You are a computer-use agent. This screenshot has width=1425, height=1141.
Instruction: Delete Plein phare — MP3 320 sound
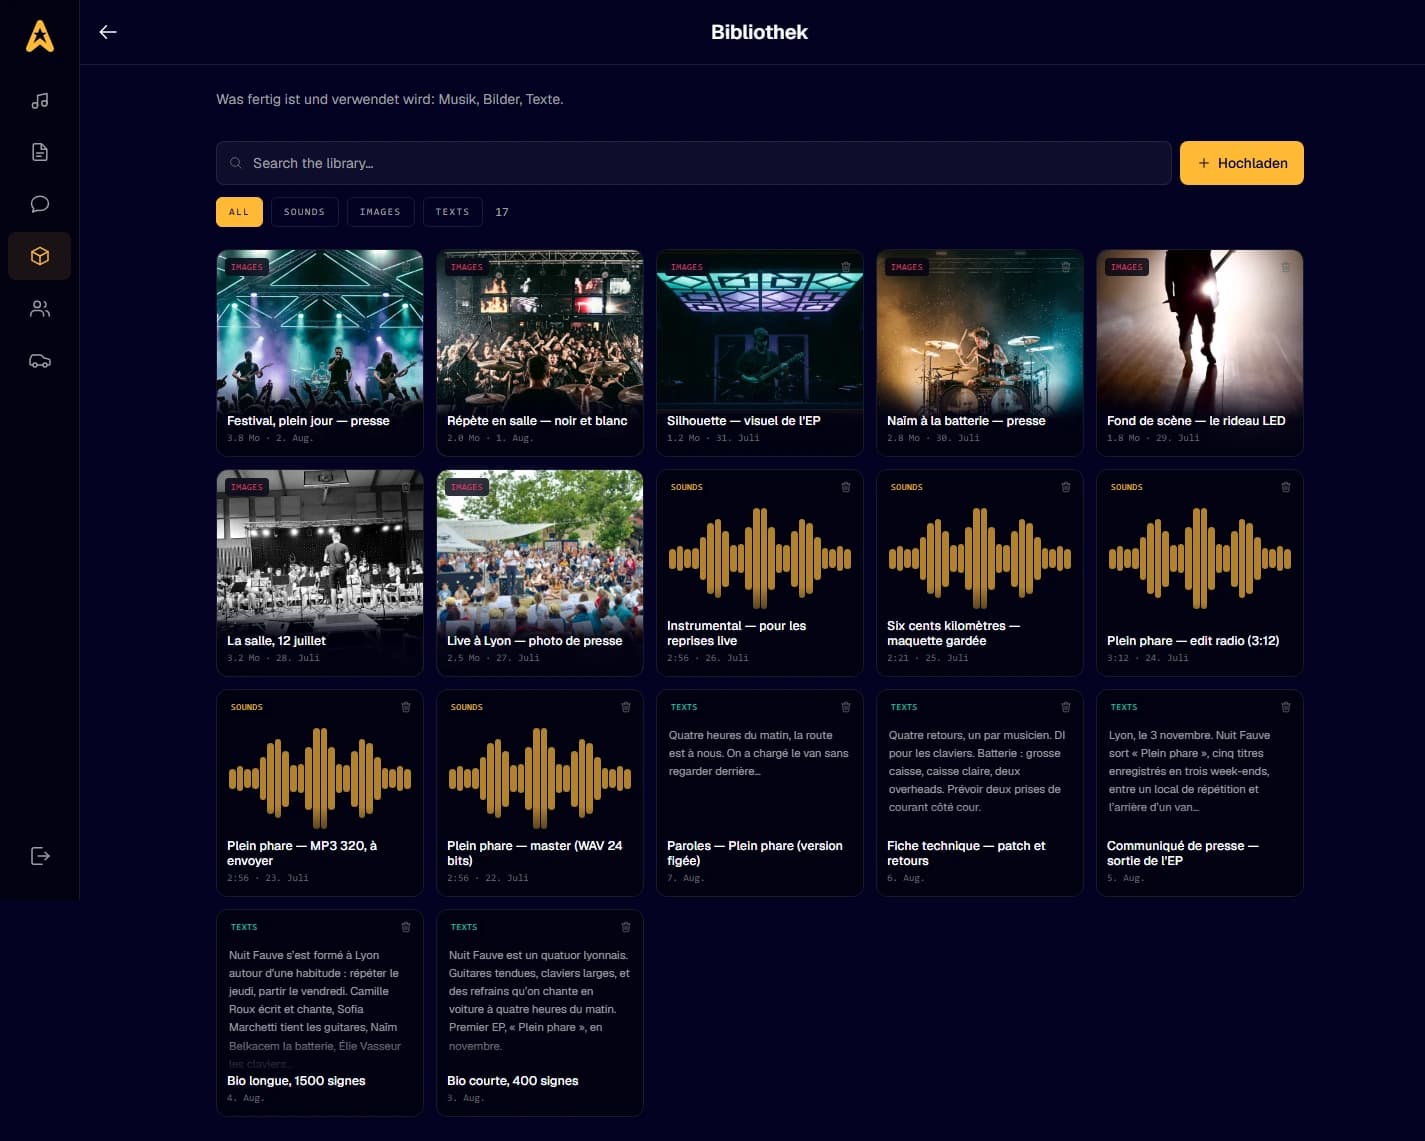(x=406, y=707)
